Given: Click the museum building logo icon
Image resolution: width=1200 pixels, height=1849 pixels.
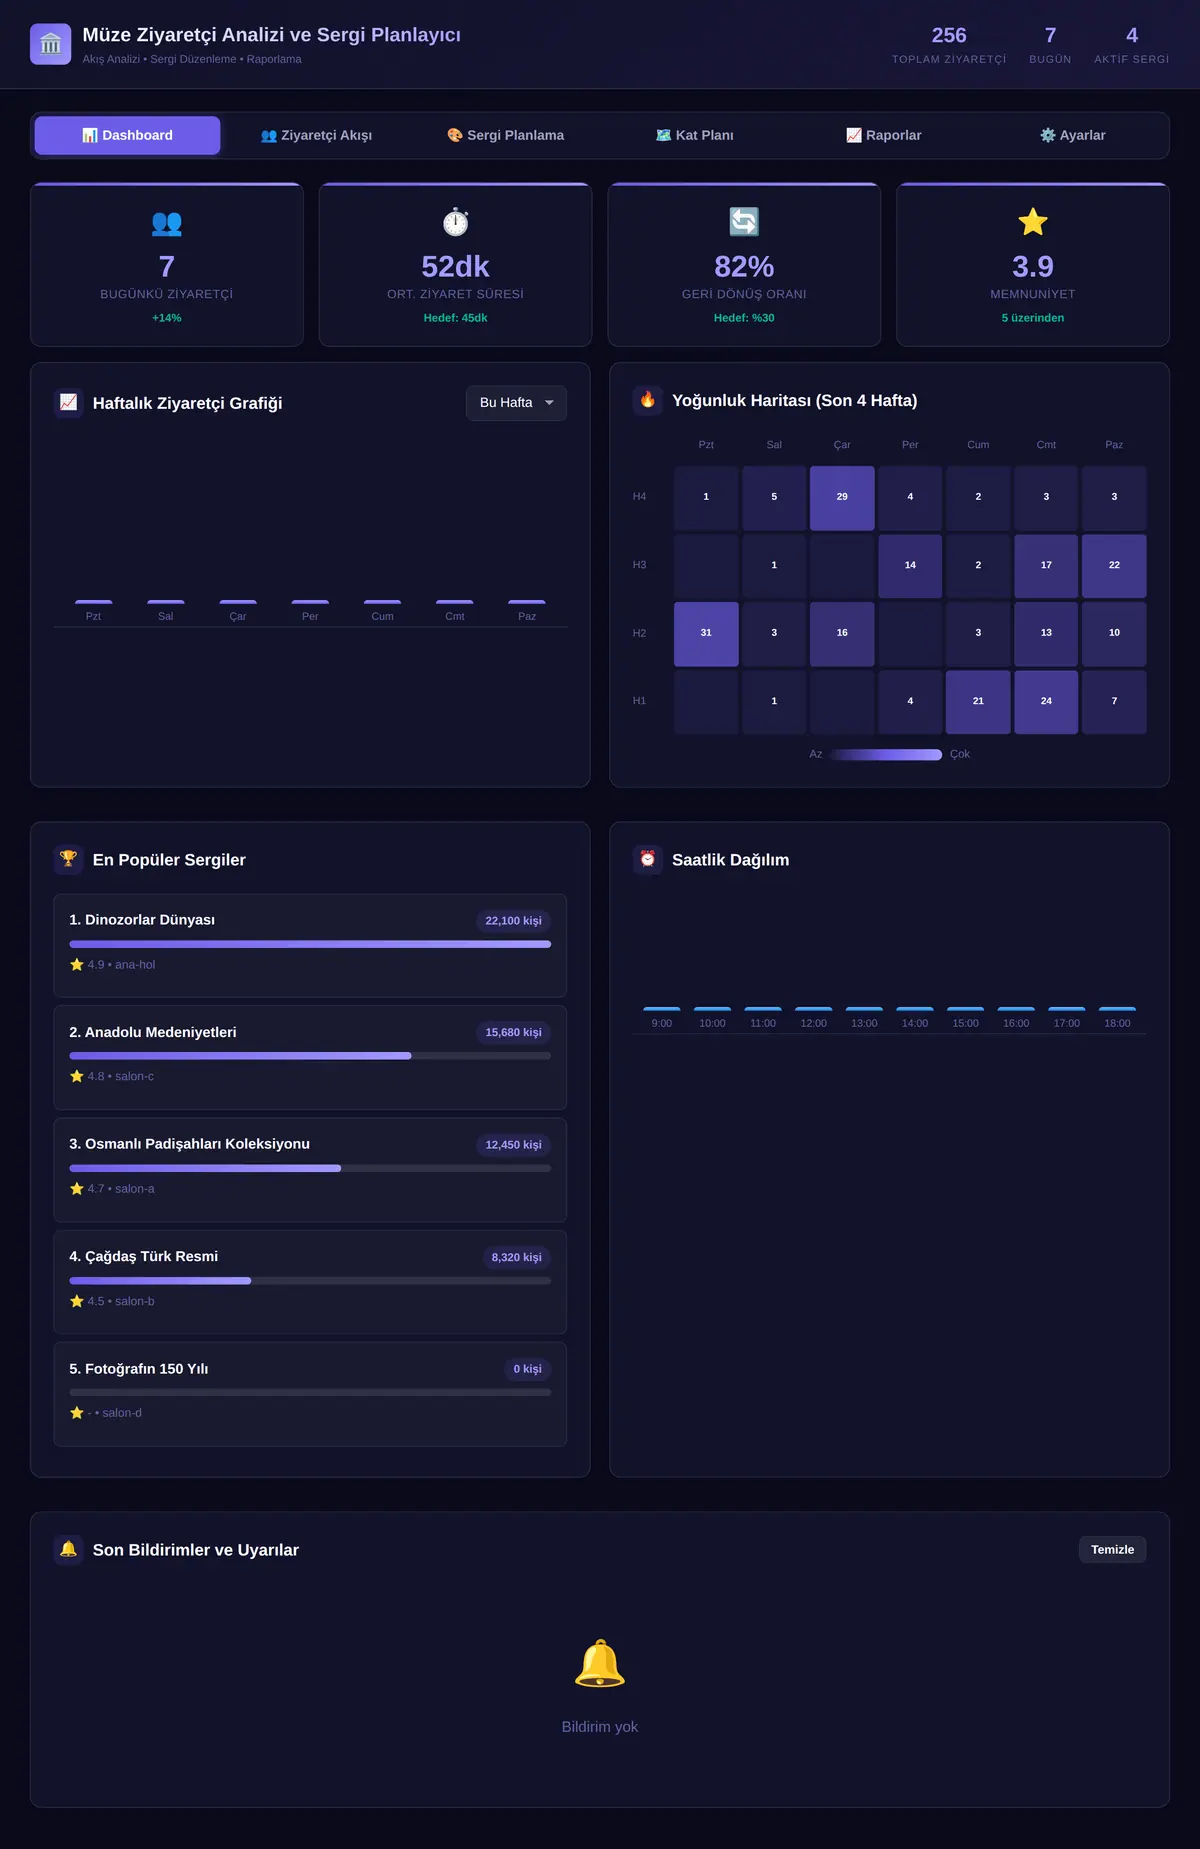Looking at the screenshot, I should pyautogui.click(x=51, y=44).
